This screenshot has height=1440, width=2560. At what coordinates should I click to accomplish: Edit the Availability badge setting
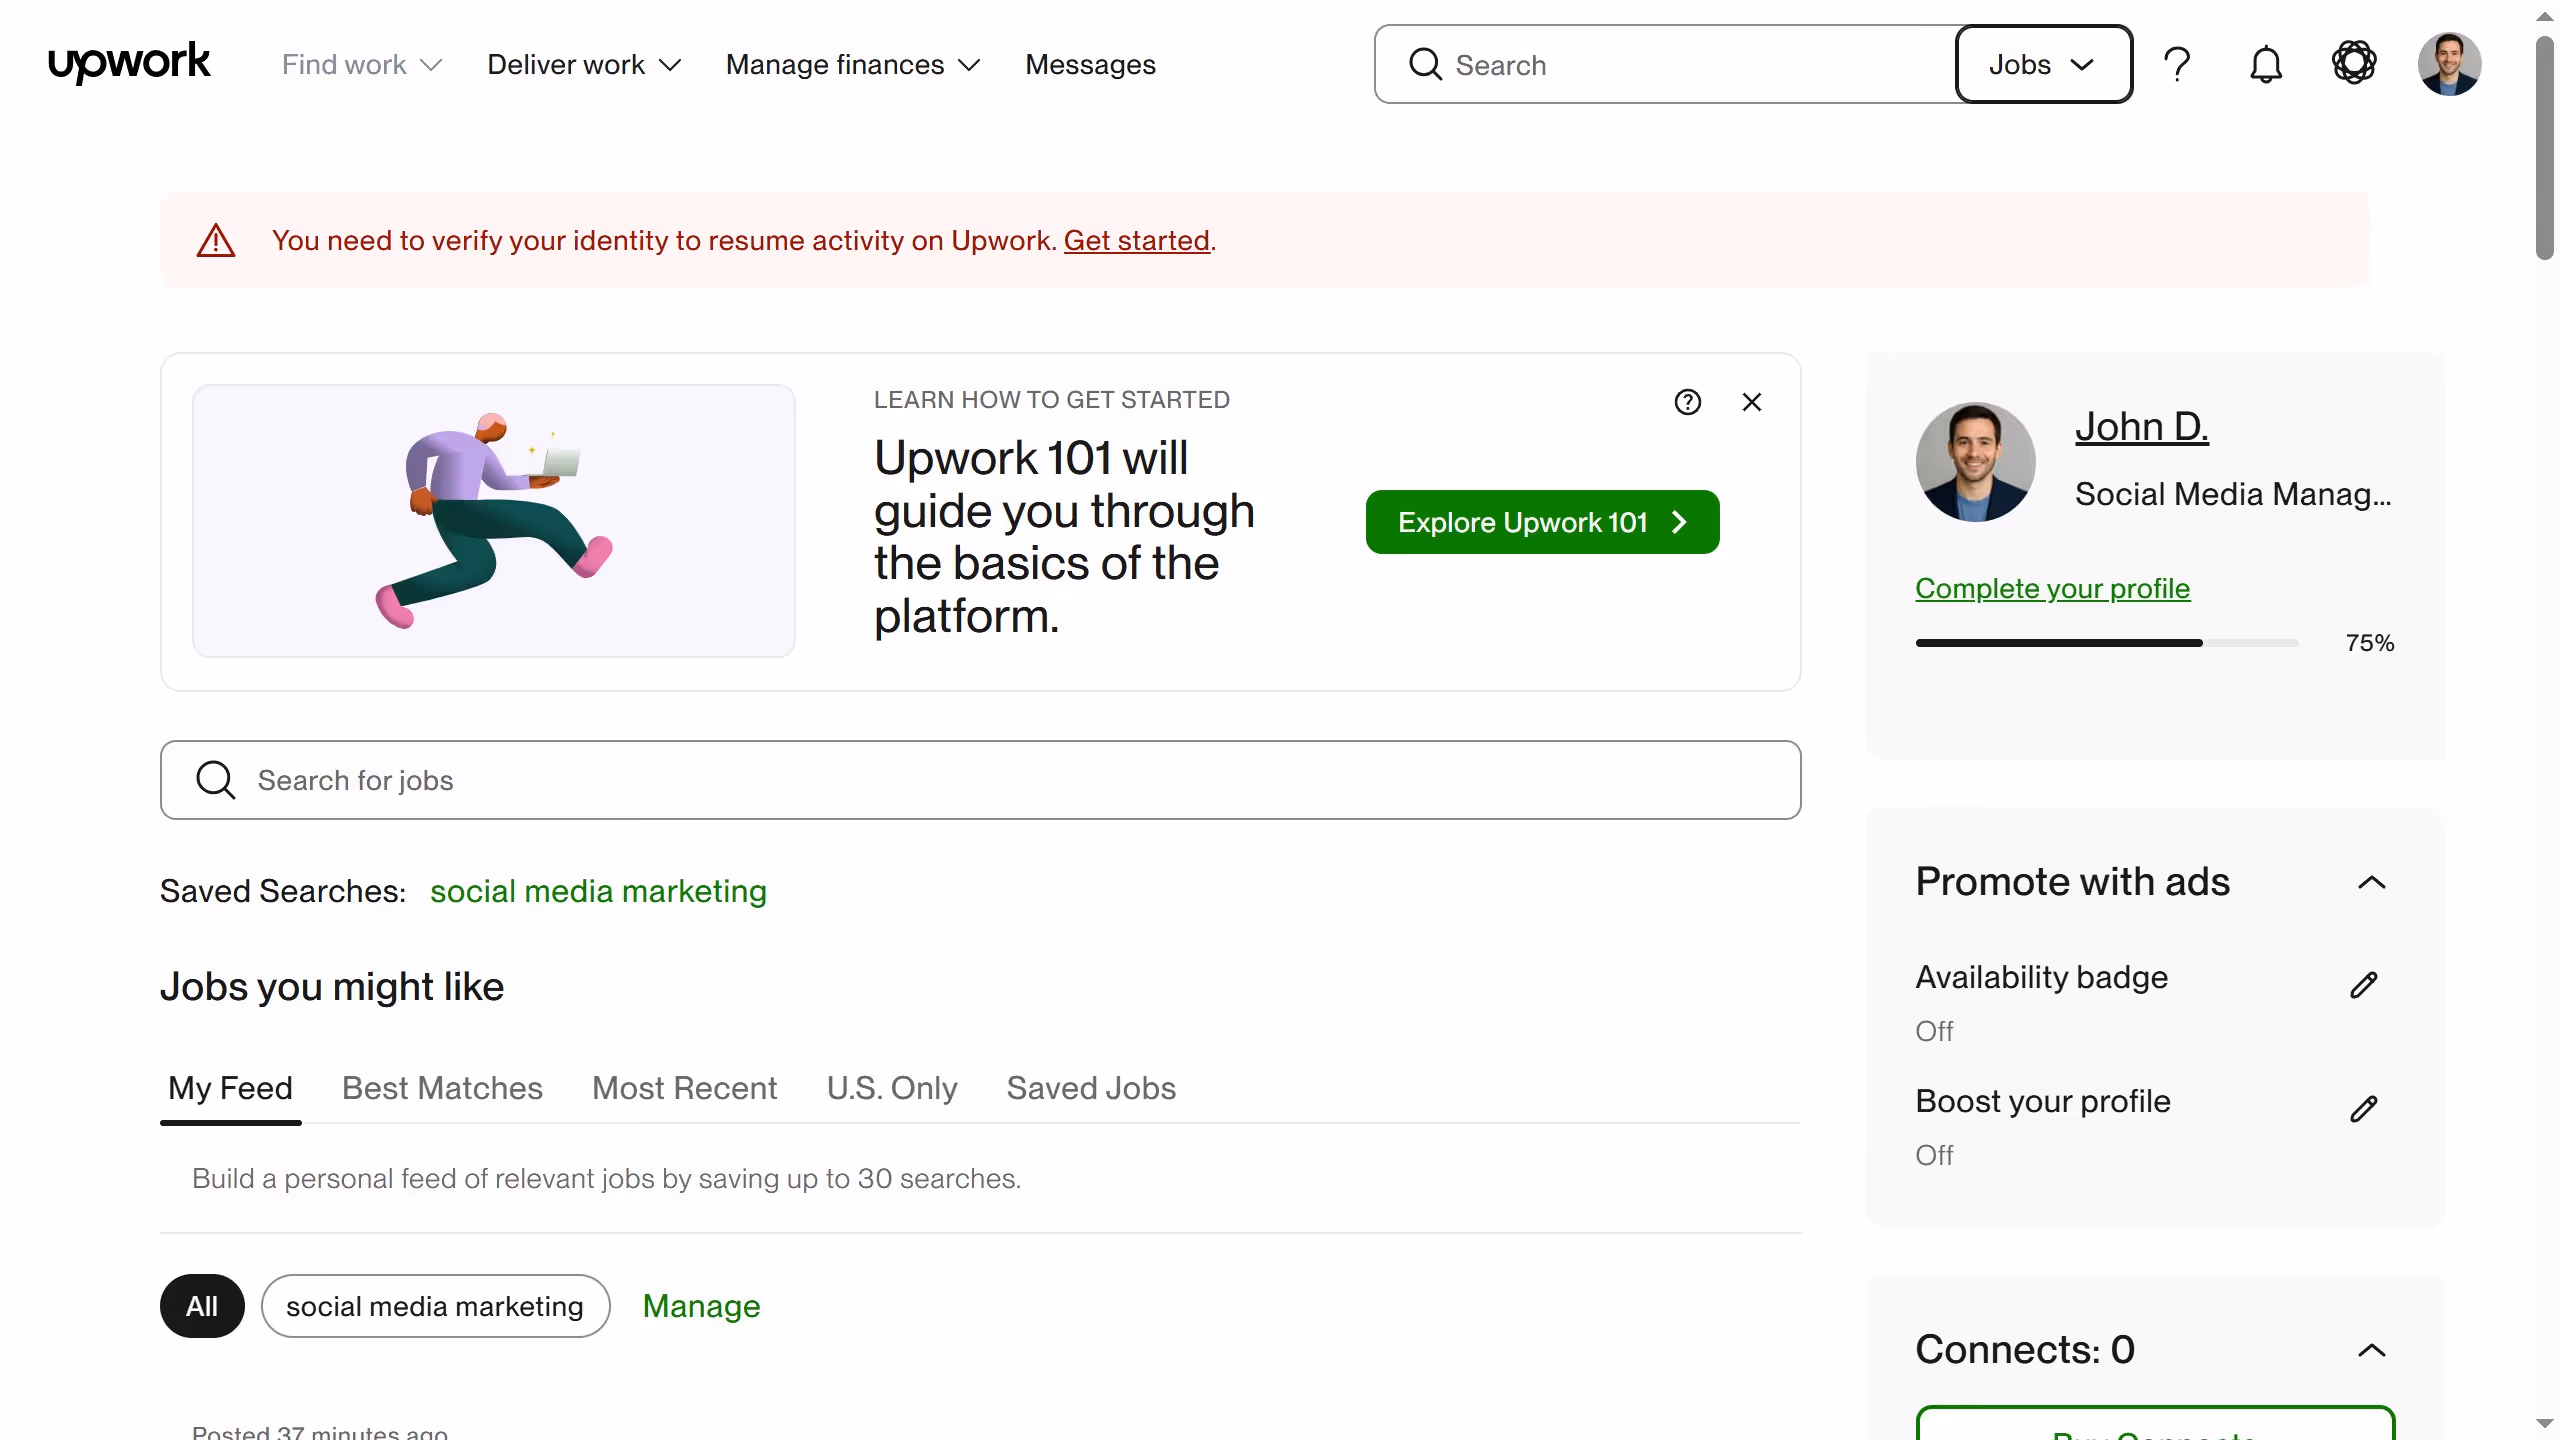pos(2364,985)
